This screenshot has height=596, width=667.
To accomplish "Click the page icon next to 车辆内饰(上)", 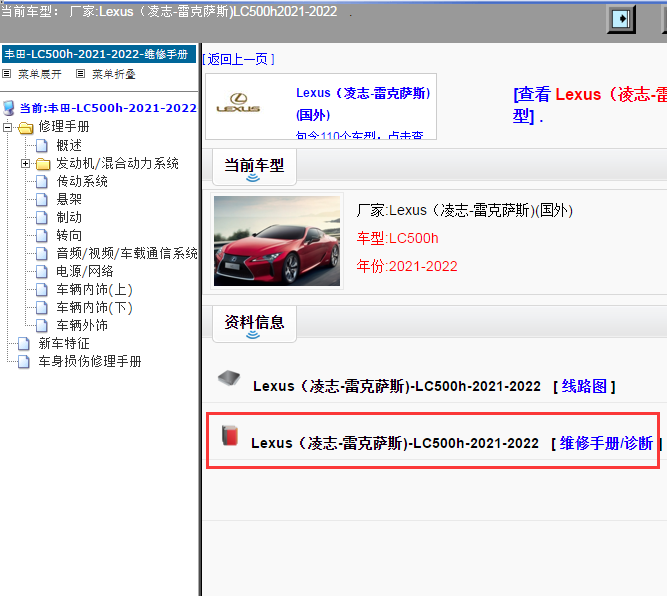I will (x=42, y=290).
